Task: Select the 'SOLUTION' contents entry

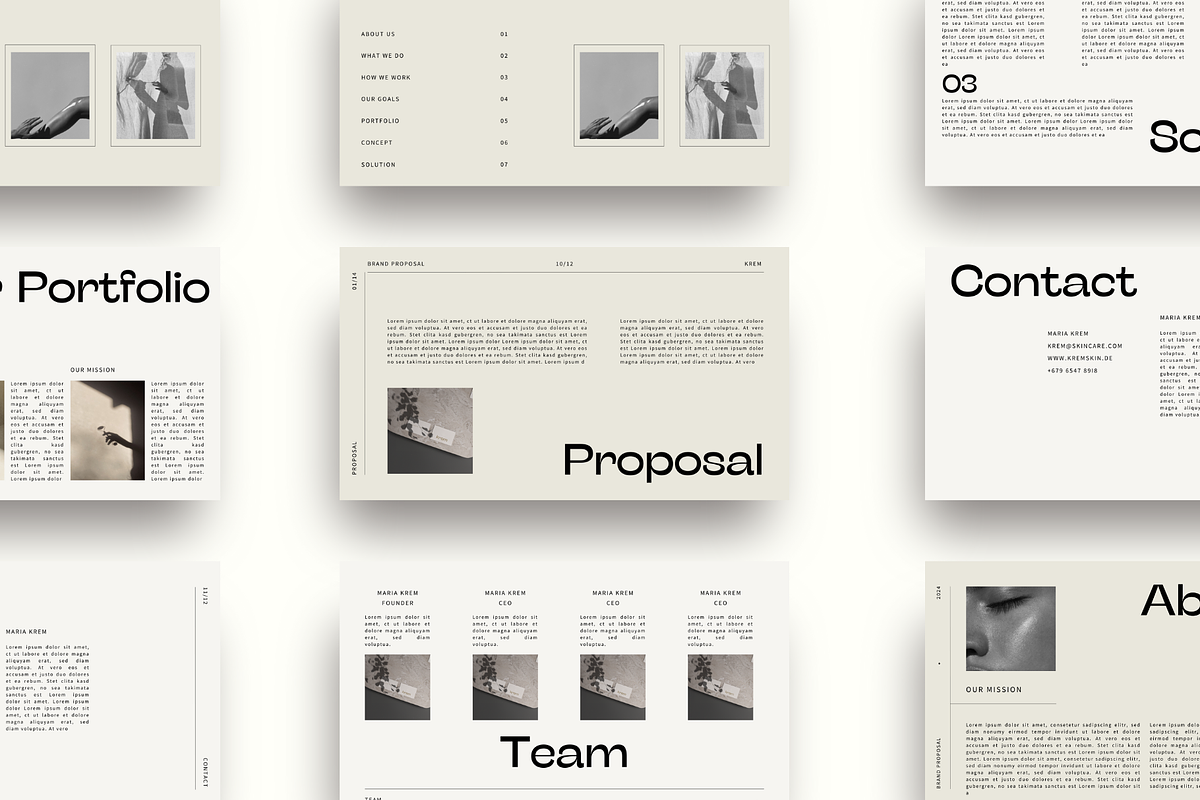Action: click(x=378, y=165)
